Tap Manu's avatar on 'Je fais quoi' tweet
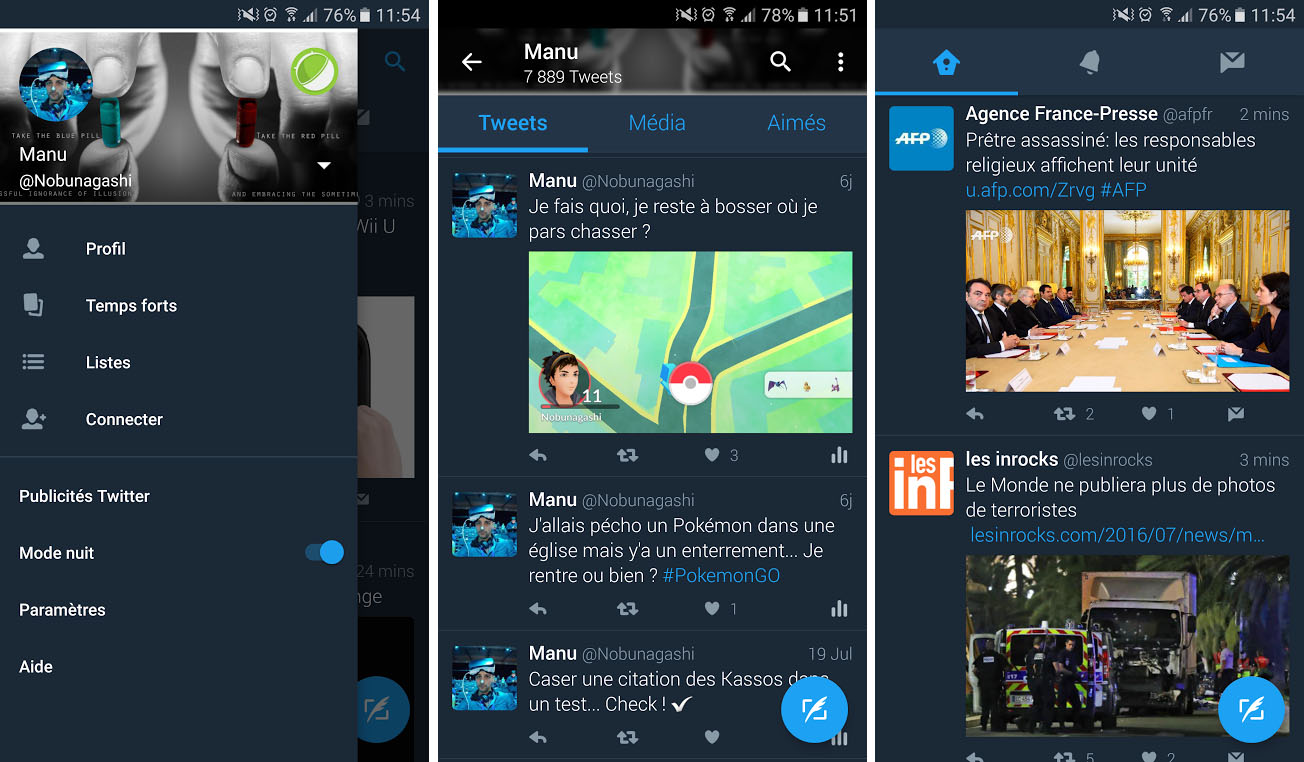The height and width of the screenshot is (762, 1304). [x=485, y=205]
